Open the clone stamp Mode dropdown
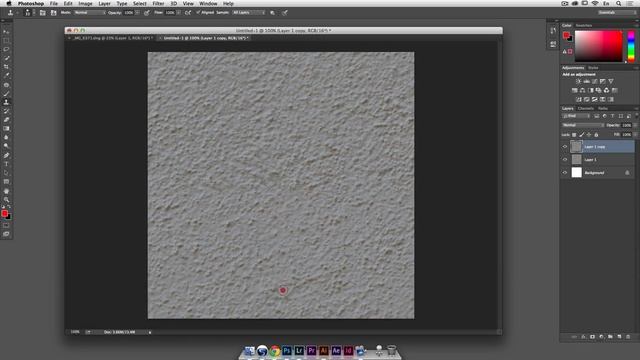Image resolution: width=640 pixels, height=360 pixels. (x=89, y=13)
